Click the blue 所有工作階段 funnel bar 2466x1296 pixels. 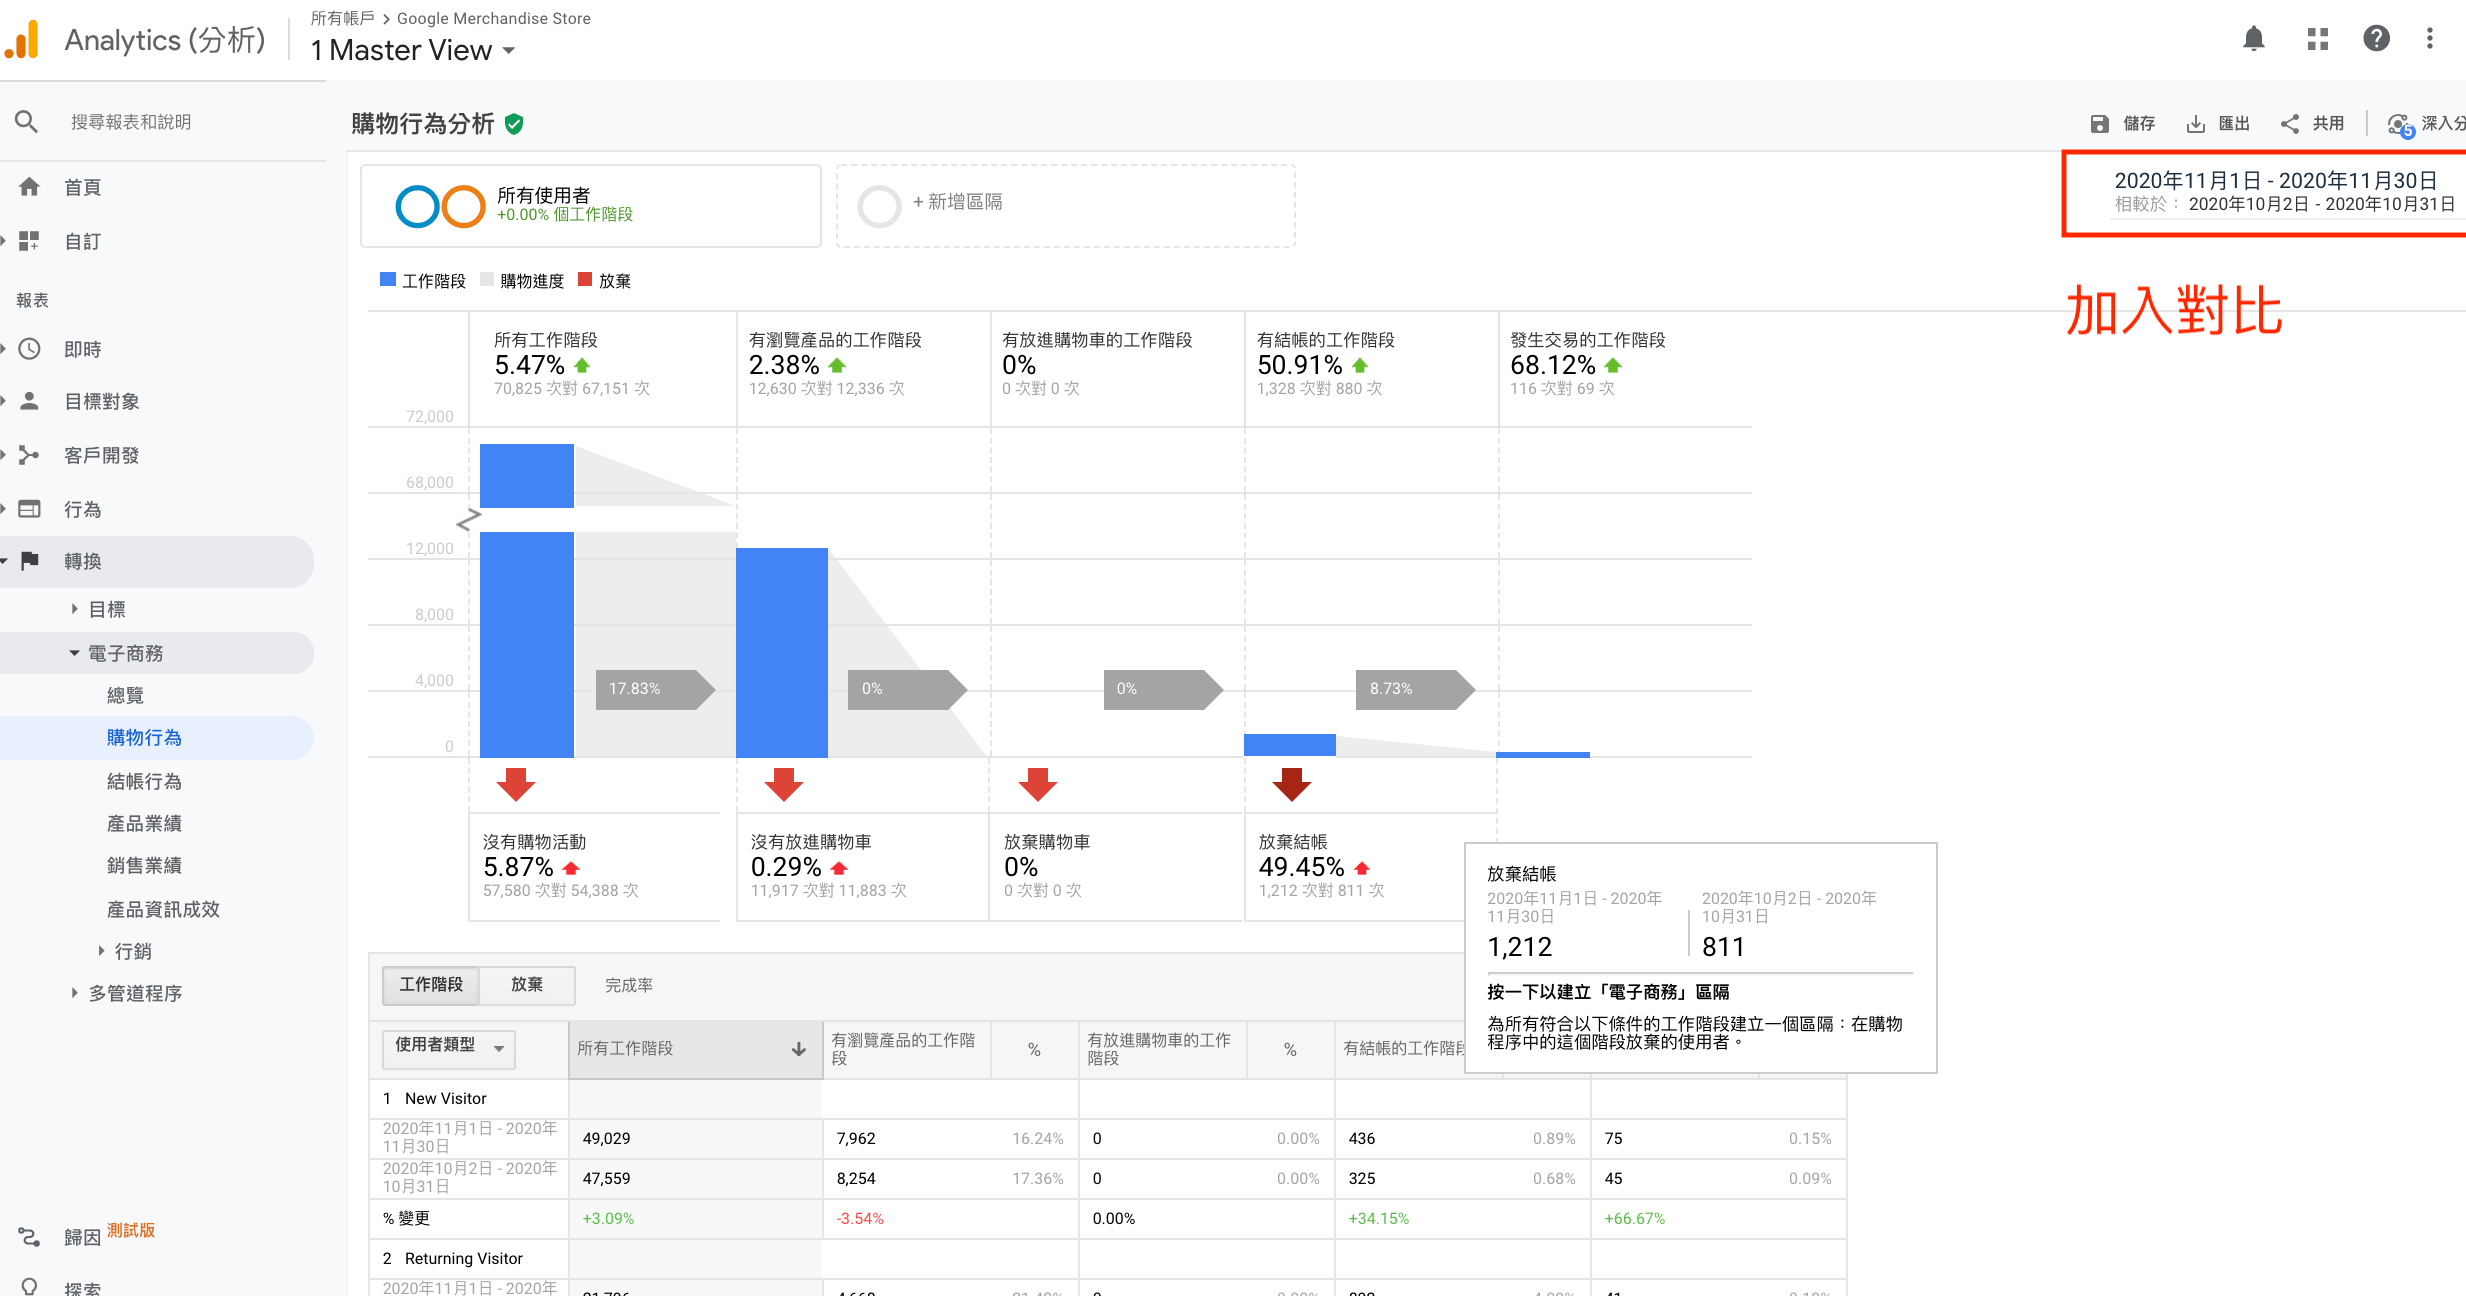pos(527,644)
